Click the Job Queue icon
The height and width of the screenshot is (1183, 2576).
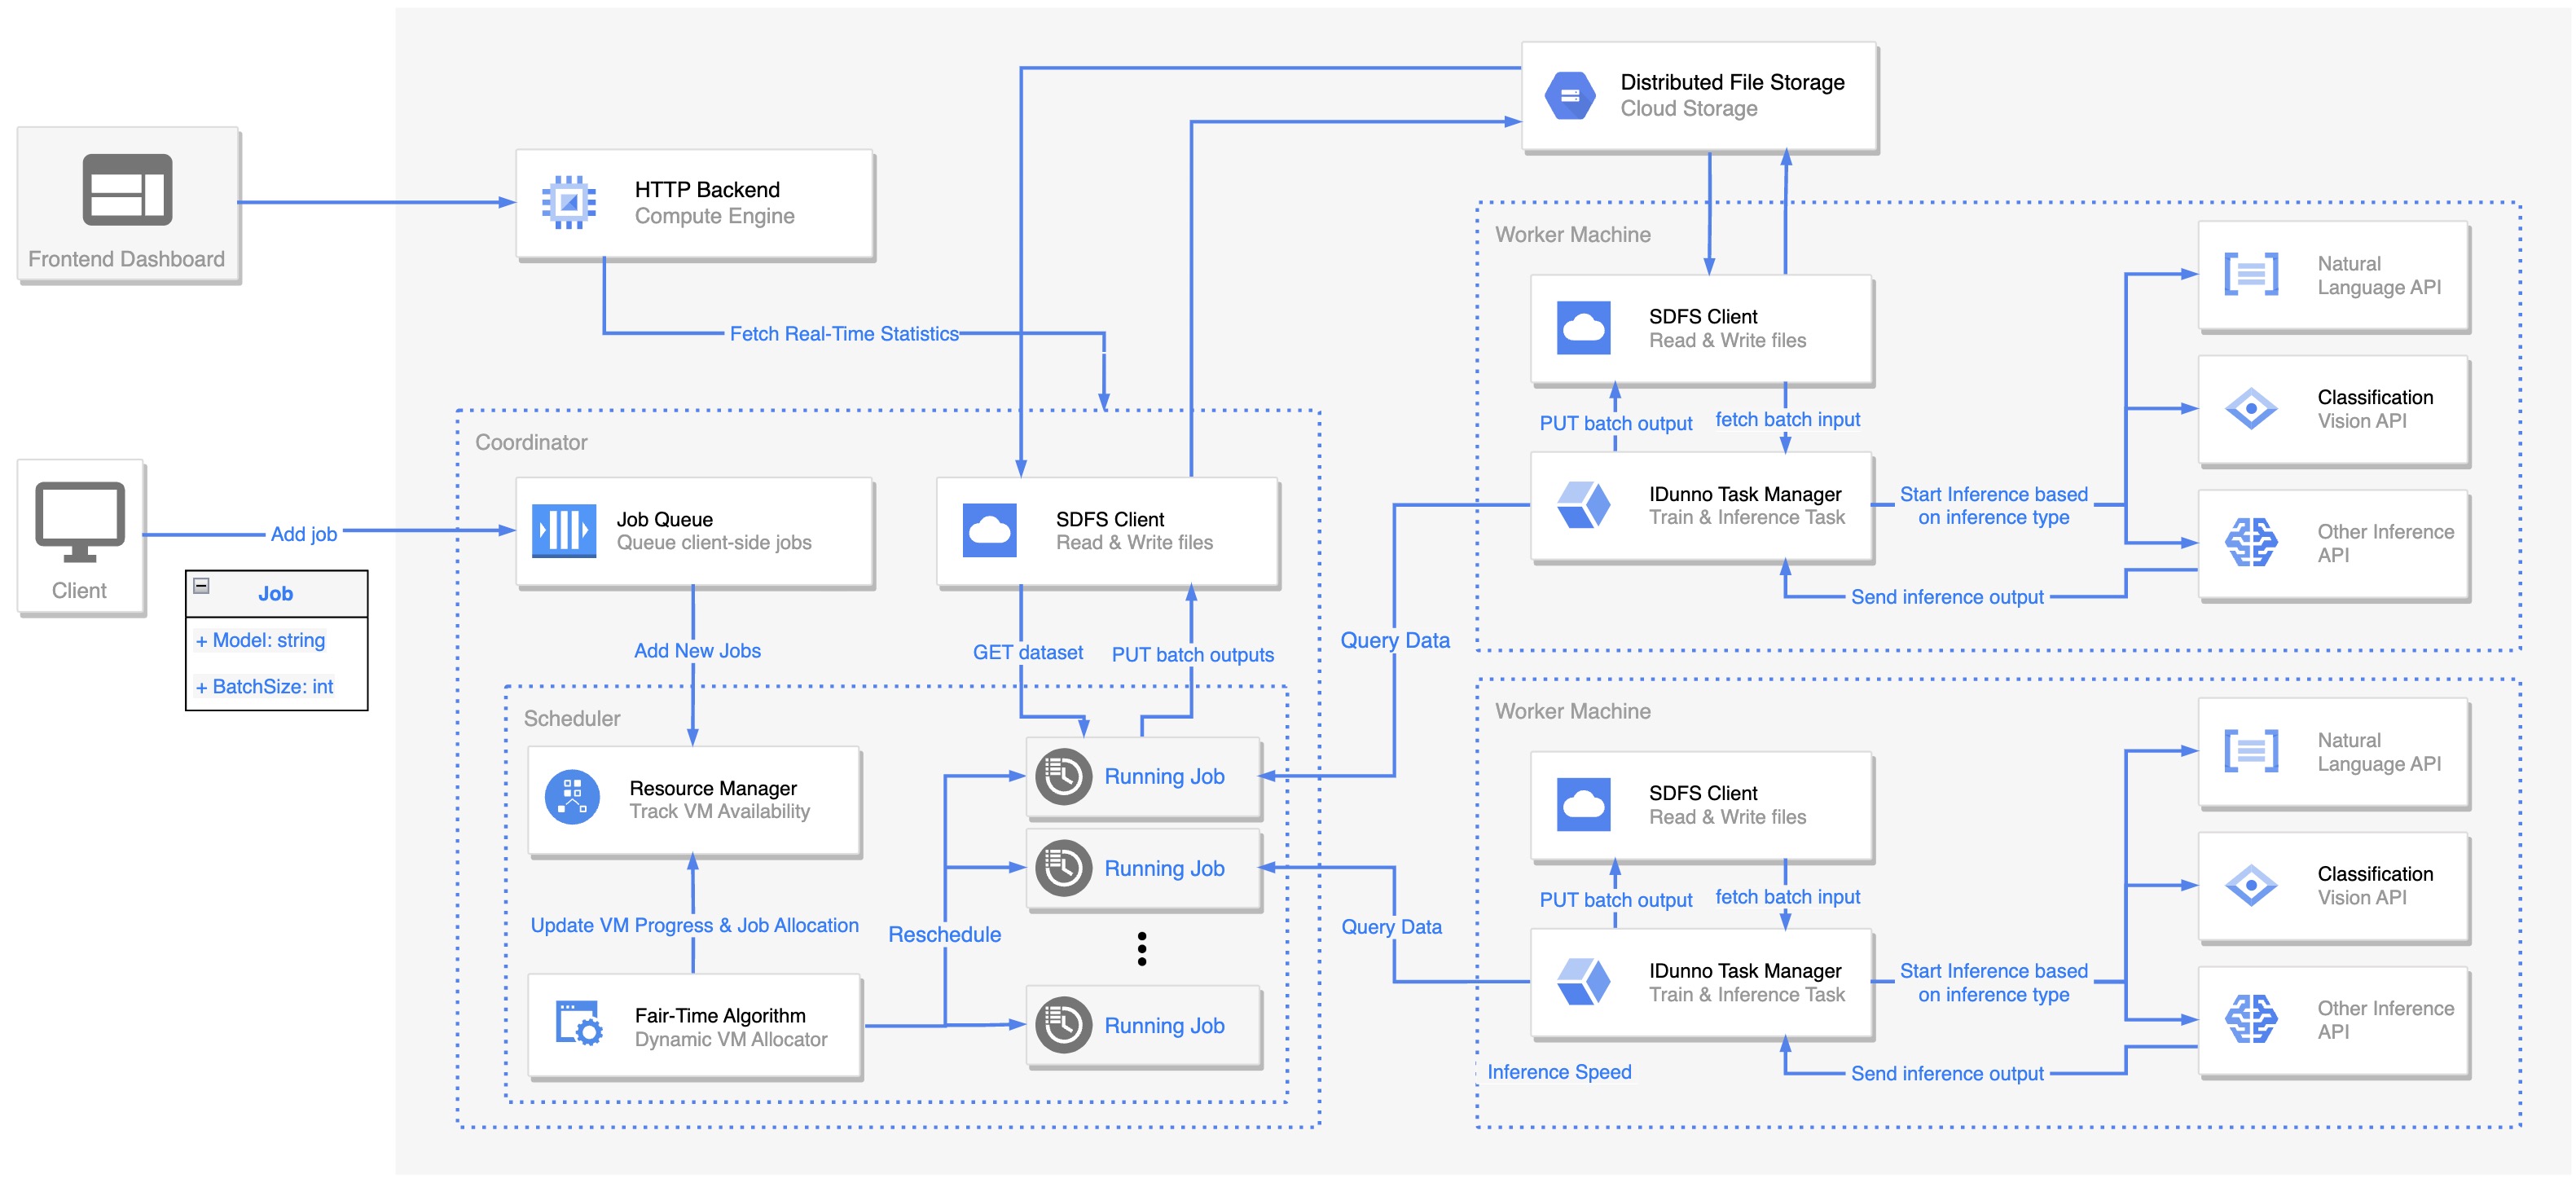(564, 530)
